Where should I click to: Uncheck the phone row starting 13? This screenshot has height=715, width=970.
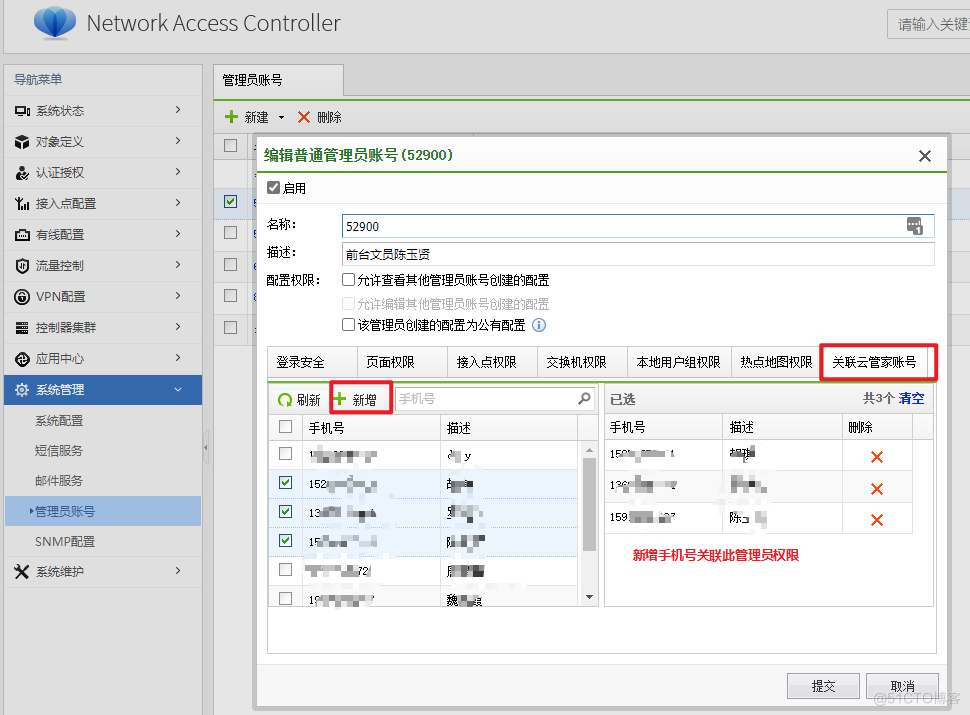point(285,512)
